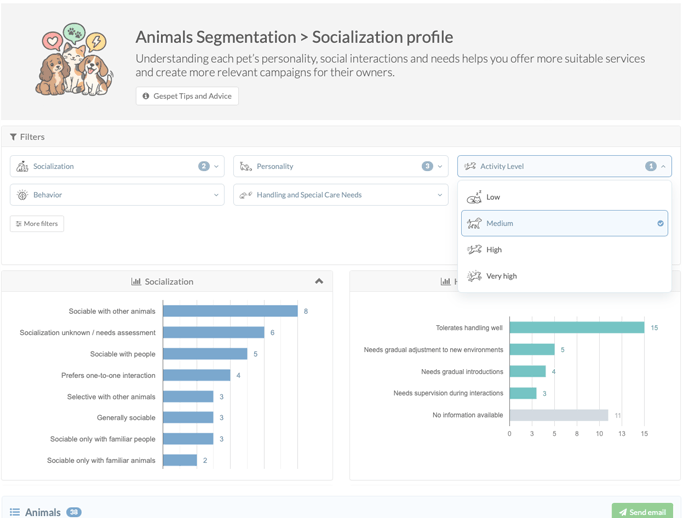
Task: Collapse the Activity Level dropdown
Action: [564, 166]
